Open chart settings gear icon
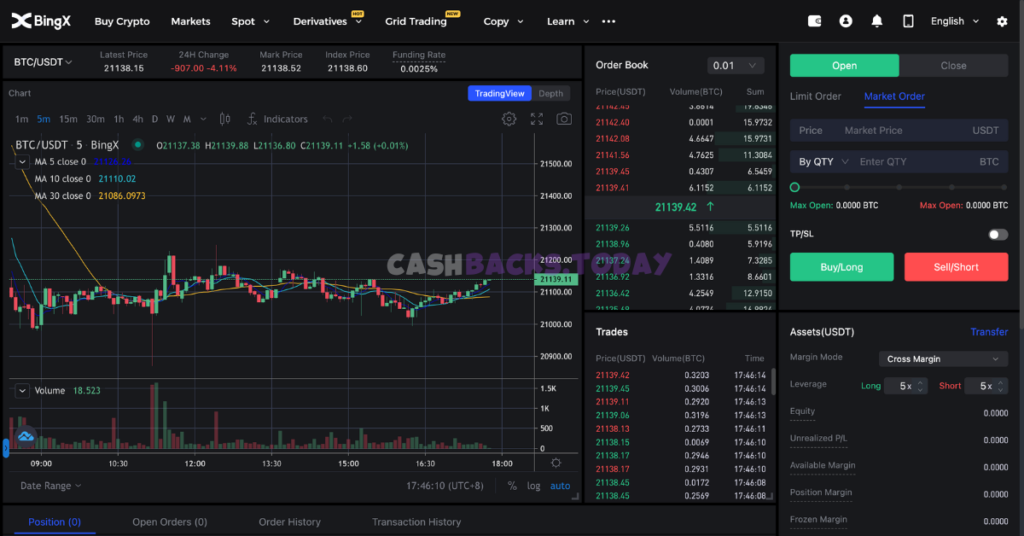The image size is (1024, 536). (509, 119)
